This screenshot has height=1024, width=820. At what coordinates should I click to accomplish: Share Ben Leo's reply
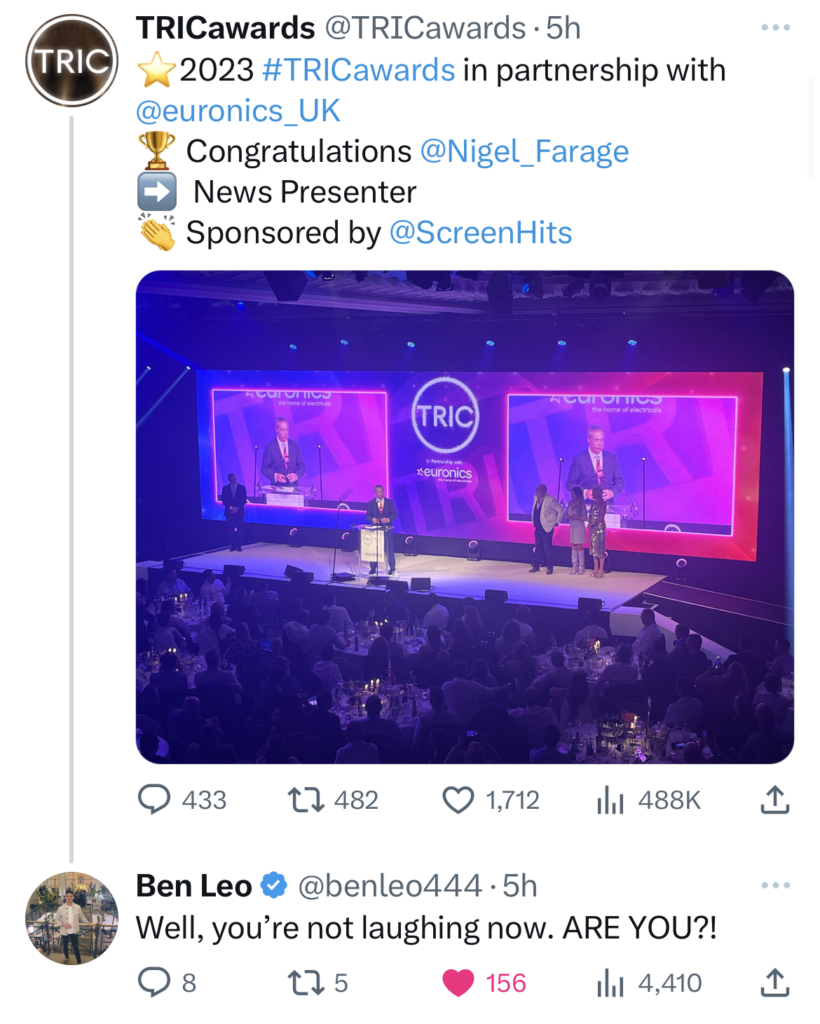776,984
